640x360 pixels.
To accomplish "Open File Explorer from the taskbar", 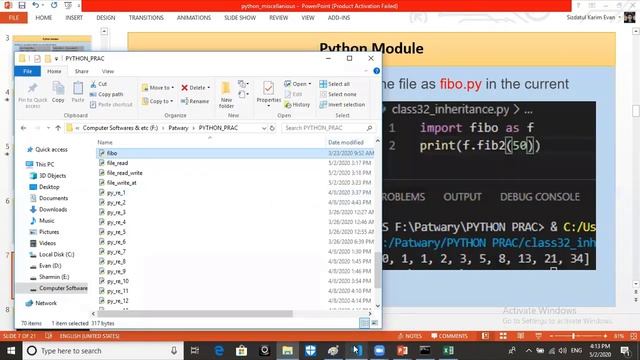I will pyautogui.click(x=287, y=351).
